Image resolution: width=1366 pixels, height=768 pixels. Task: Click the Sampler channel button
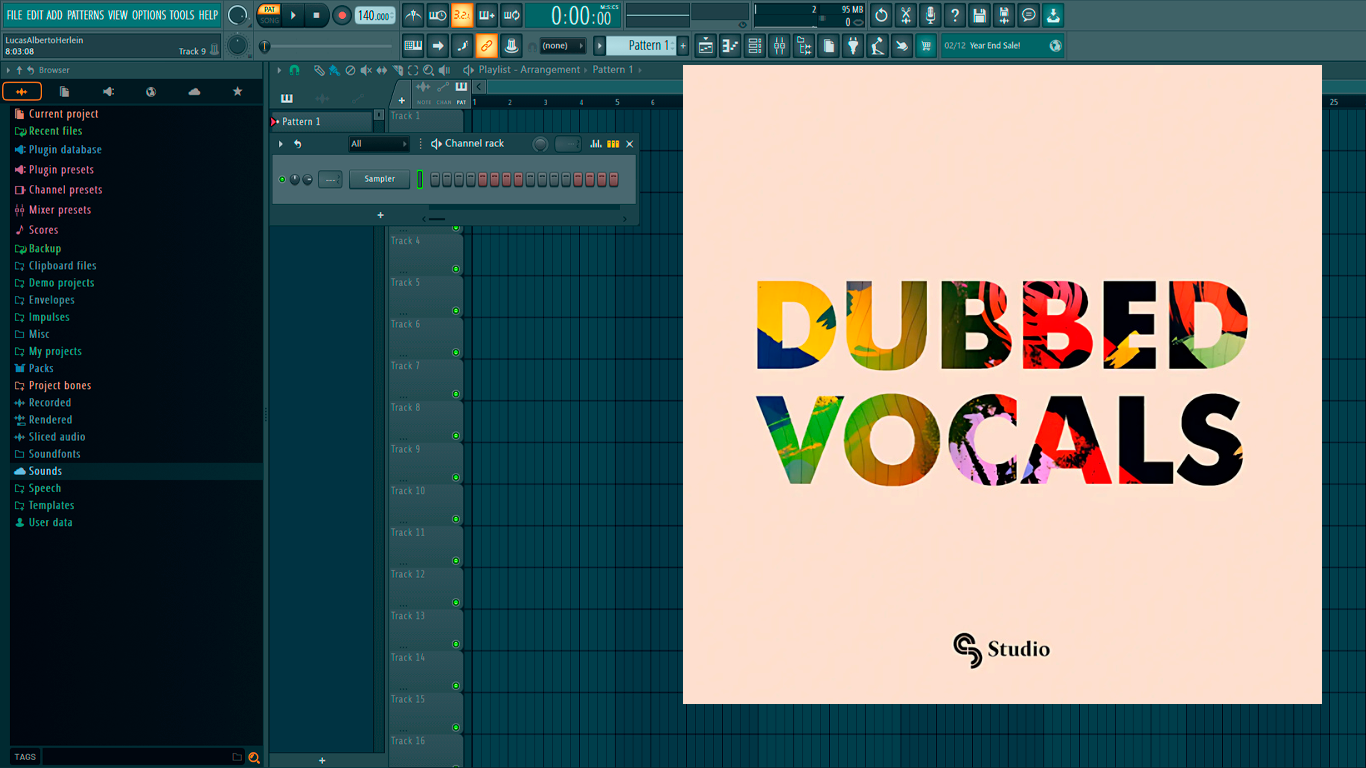(379, 179)
